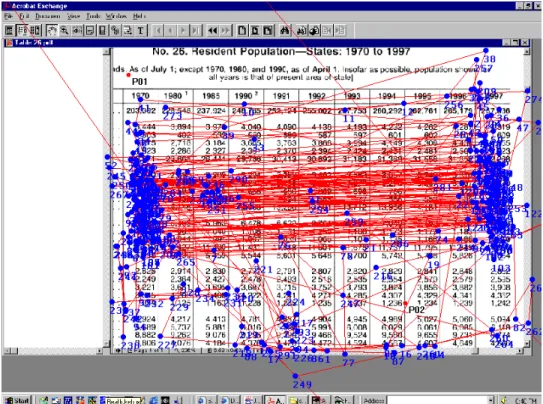Open the Document menu

[47, 16]
